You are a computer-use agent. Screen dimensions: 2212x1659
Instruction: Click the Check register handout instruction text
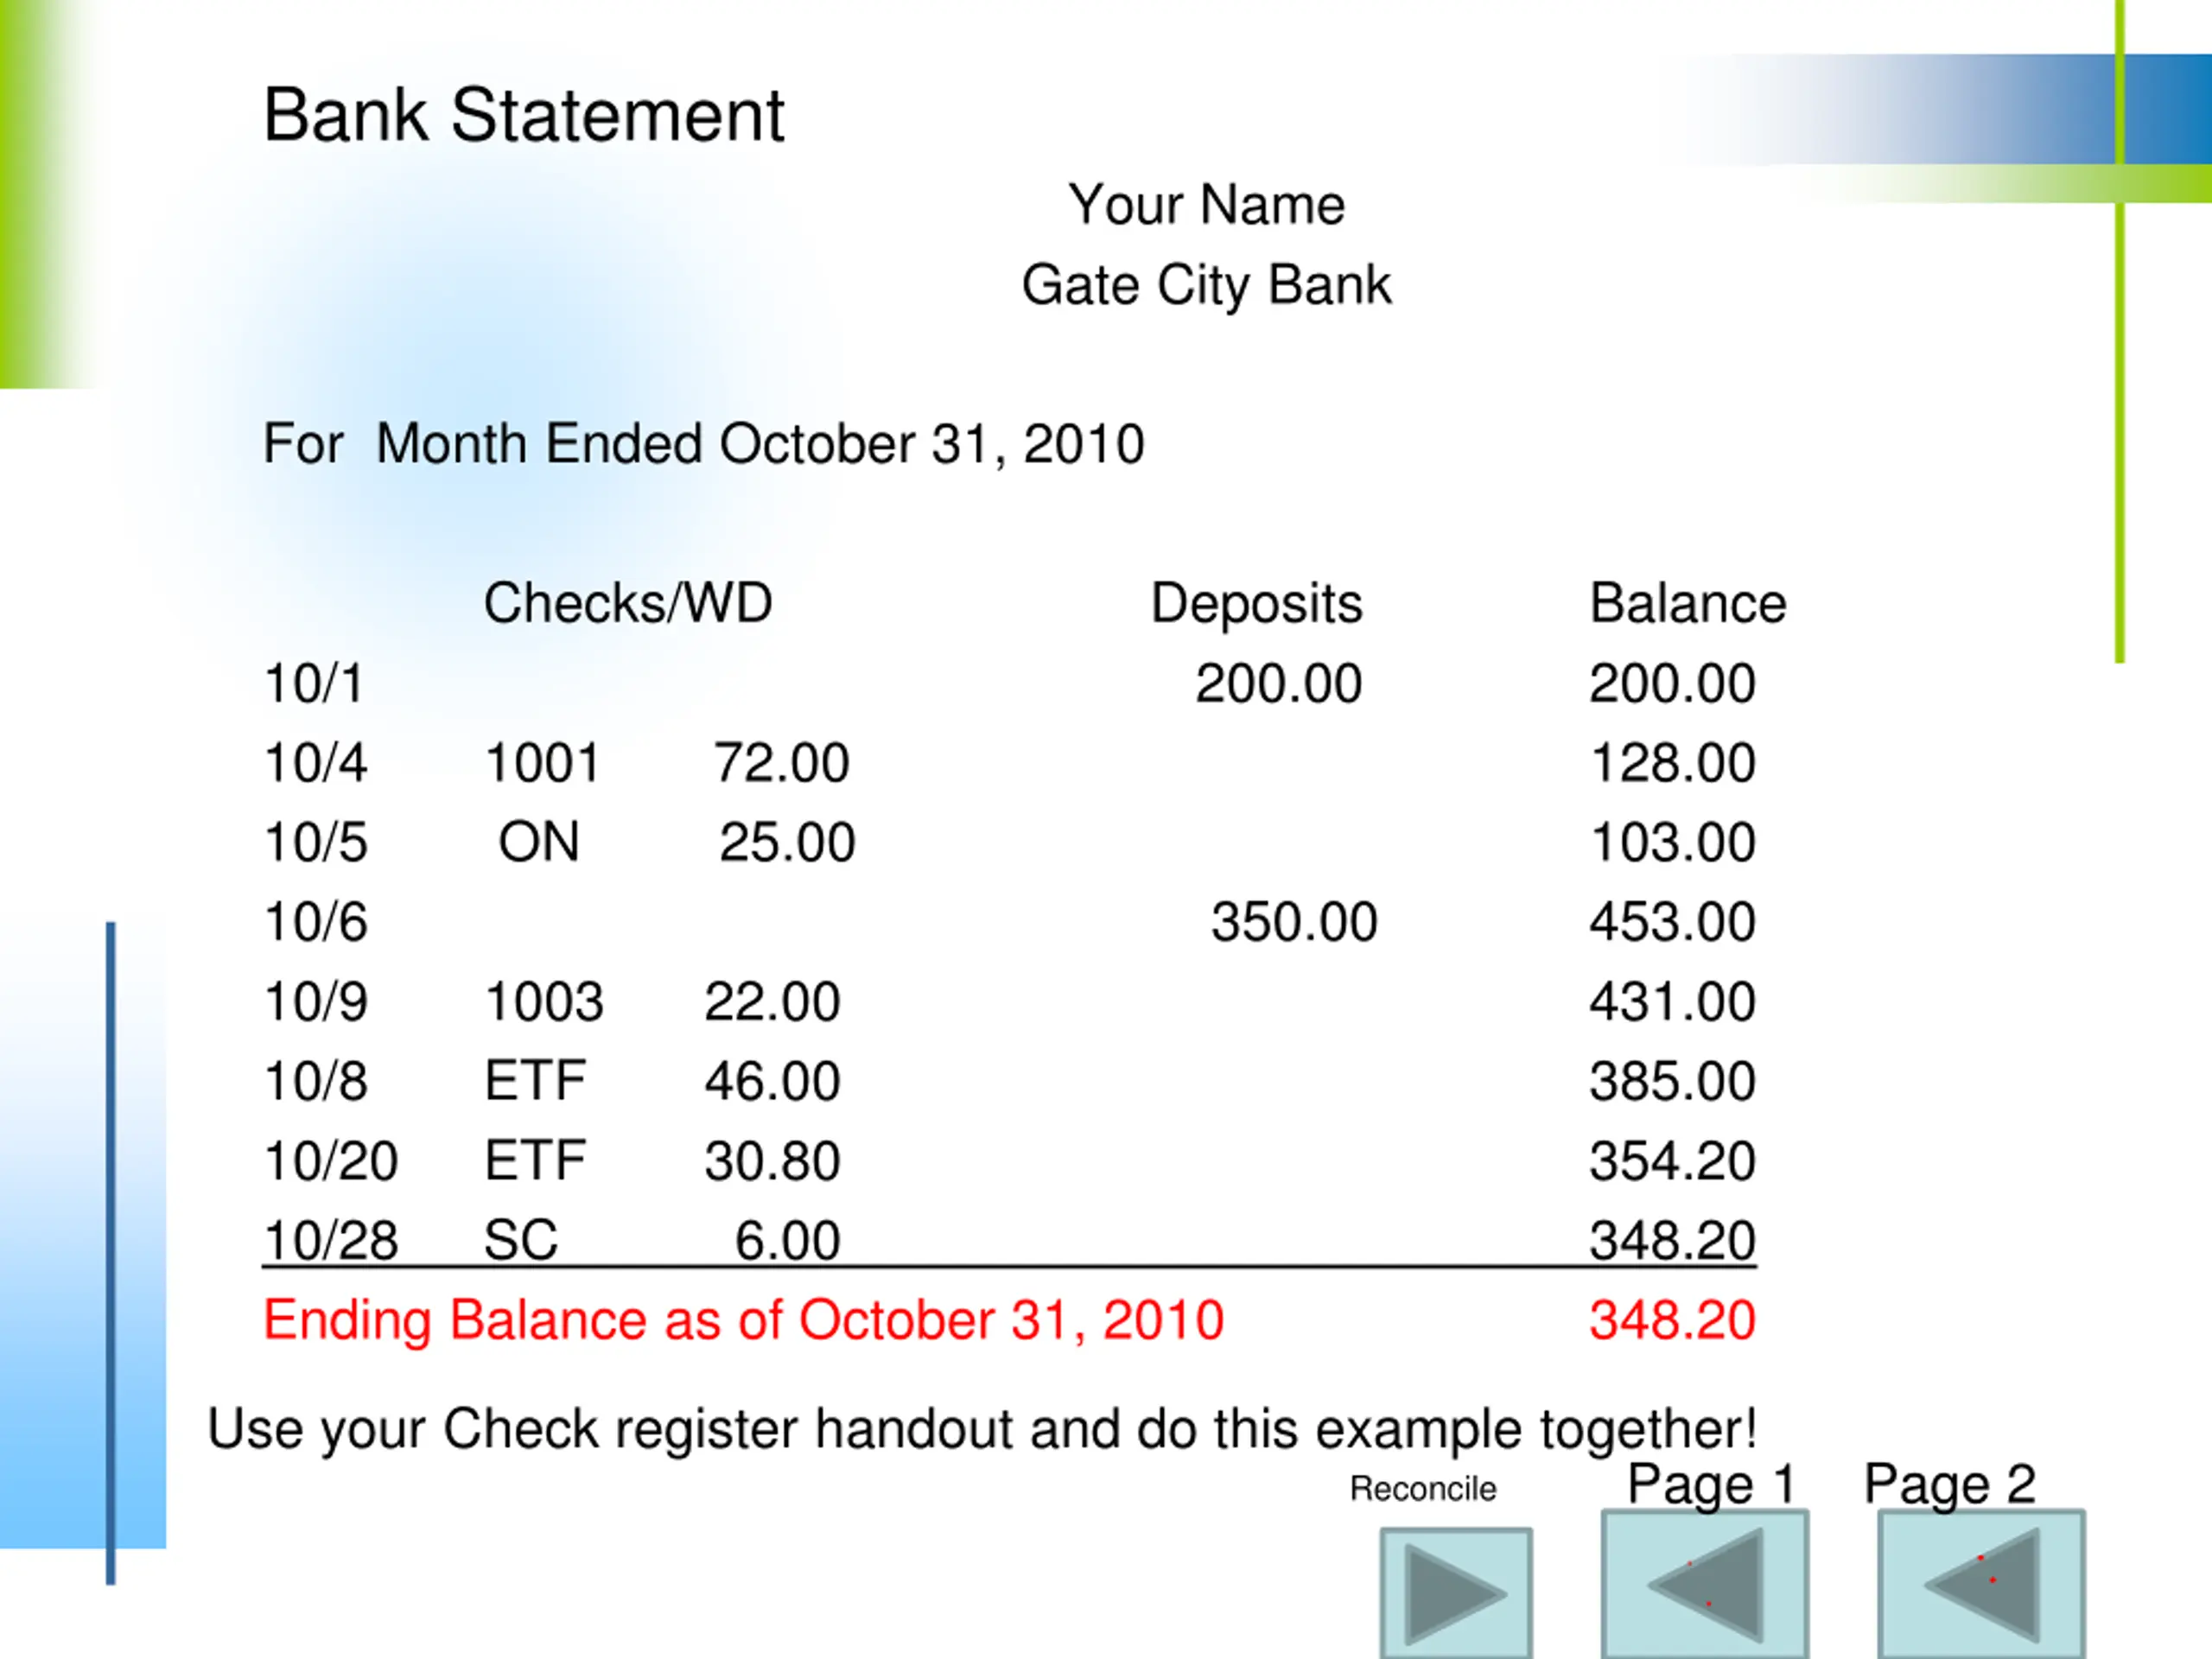coord(982,1429)
